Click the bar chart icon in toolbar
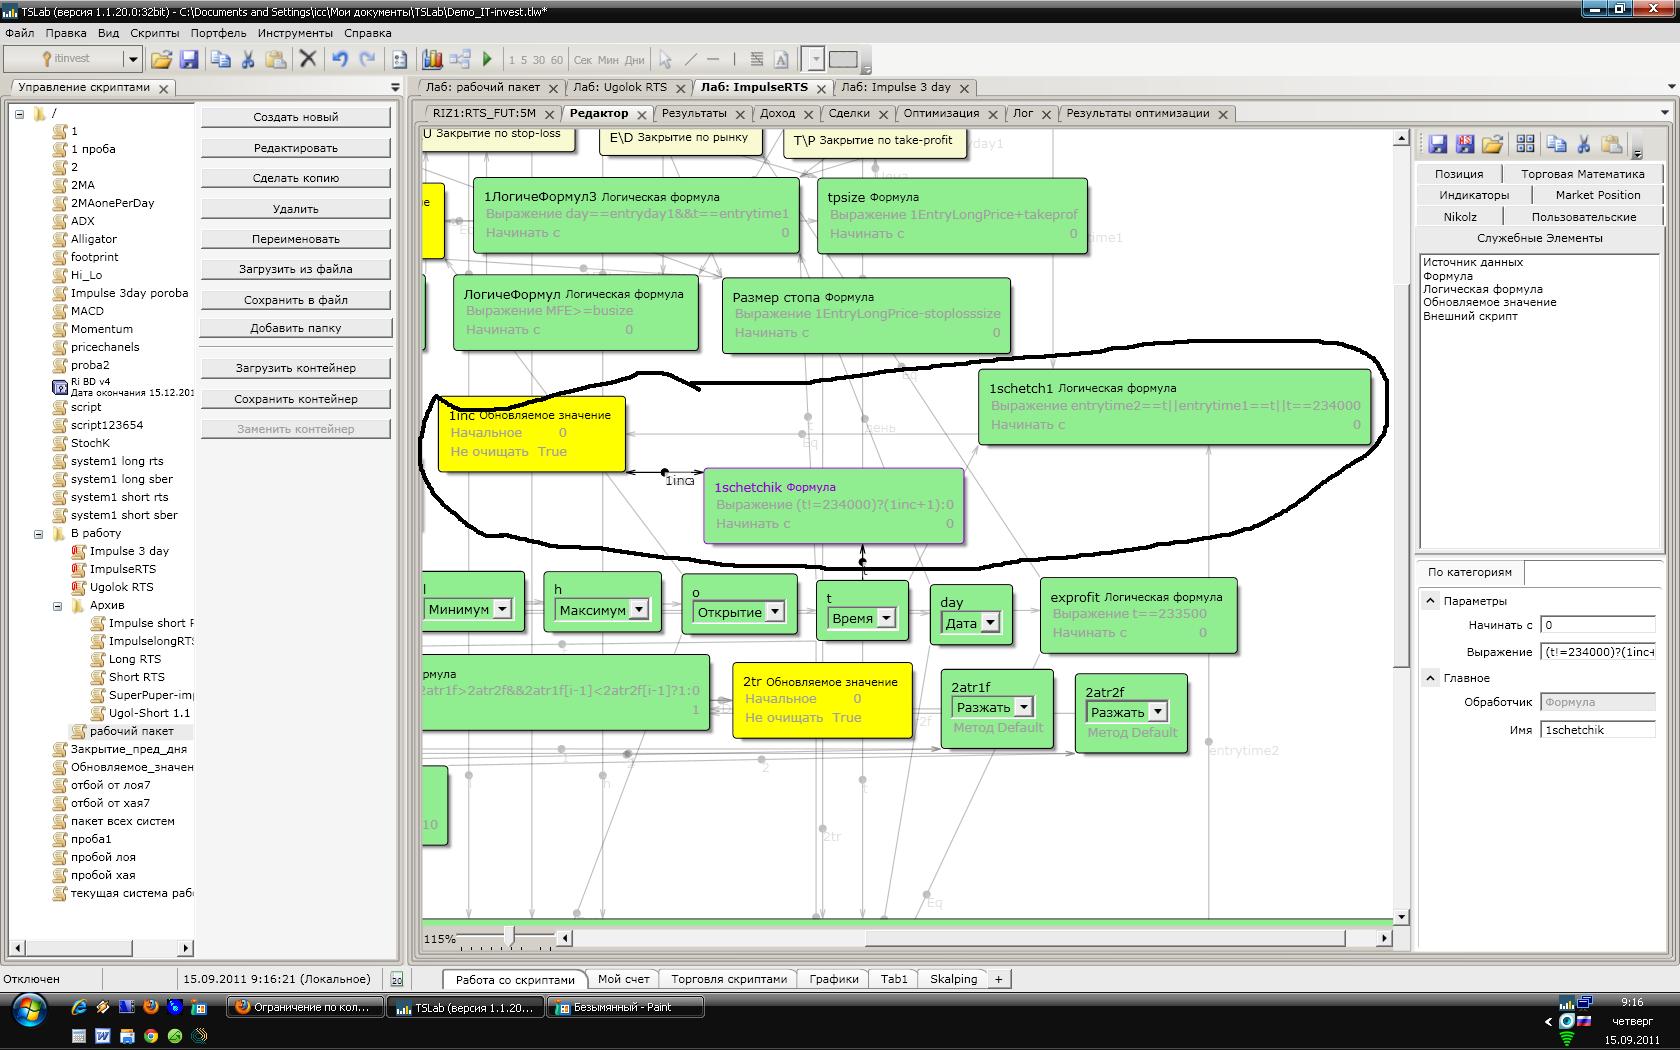Image resolution: width=1680 pixels, height=1050 pixels. (x=432, y=60)
